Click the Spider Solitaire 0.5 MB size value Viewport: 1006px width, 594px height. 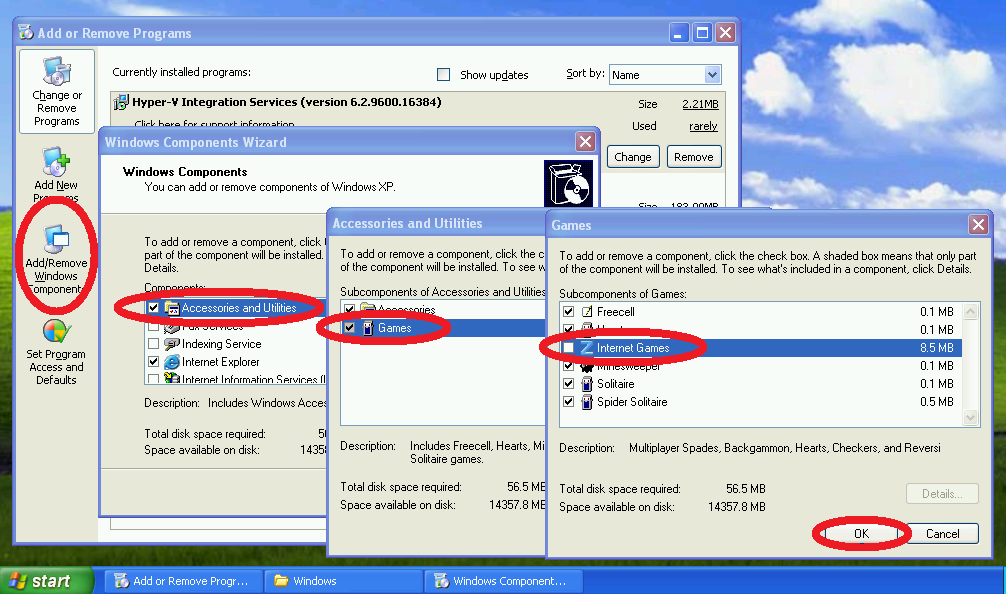[937, 402]
